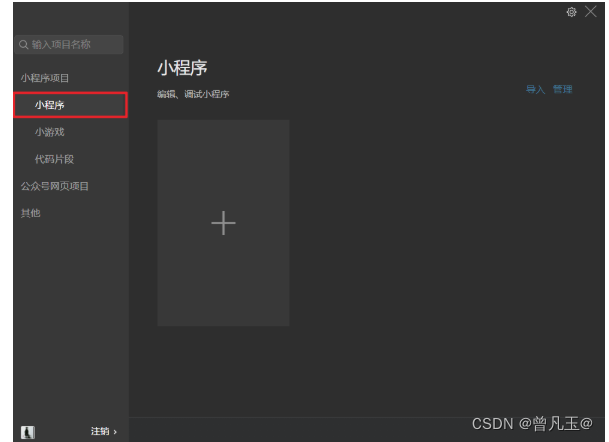609x442 pixels.
Task: Click the 导入 link
Action: click(535, 89)
